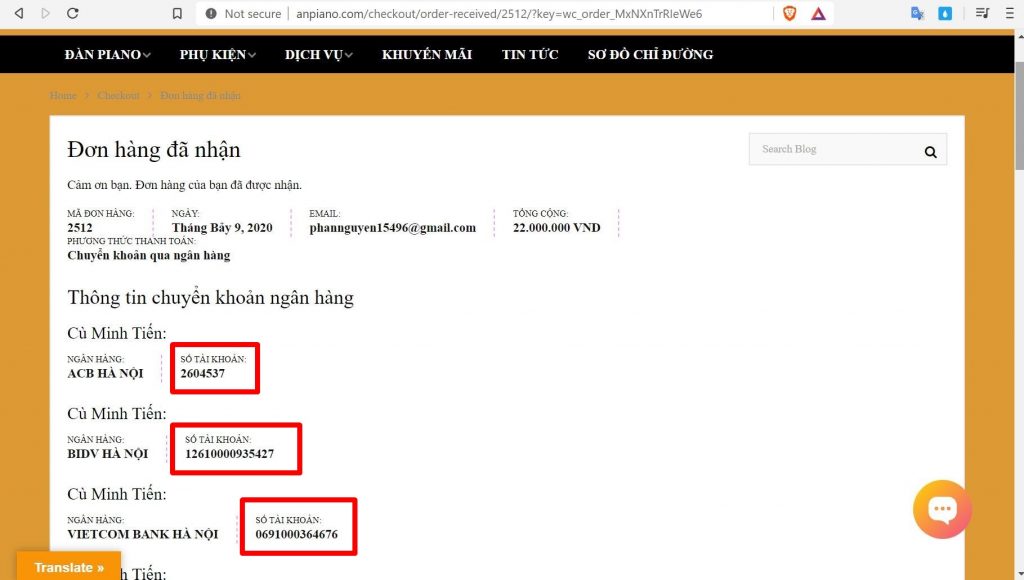The width and height of the screenshot is (1024, 580).
Task: Expand the ĐÀN PIANO dropdown menu
Action: pos(107,55)
